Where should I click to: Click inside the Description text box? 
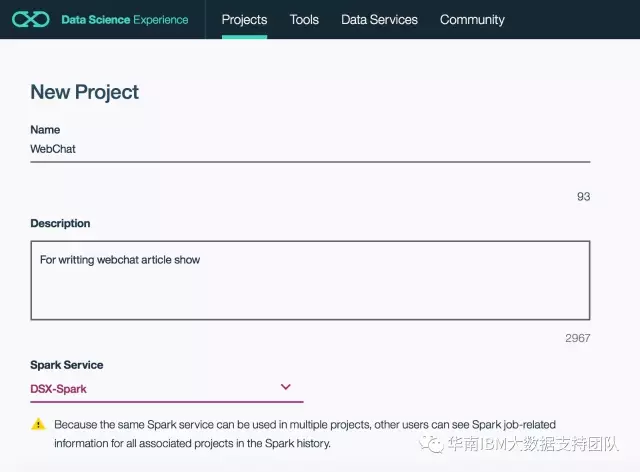(x=310, y=280)
